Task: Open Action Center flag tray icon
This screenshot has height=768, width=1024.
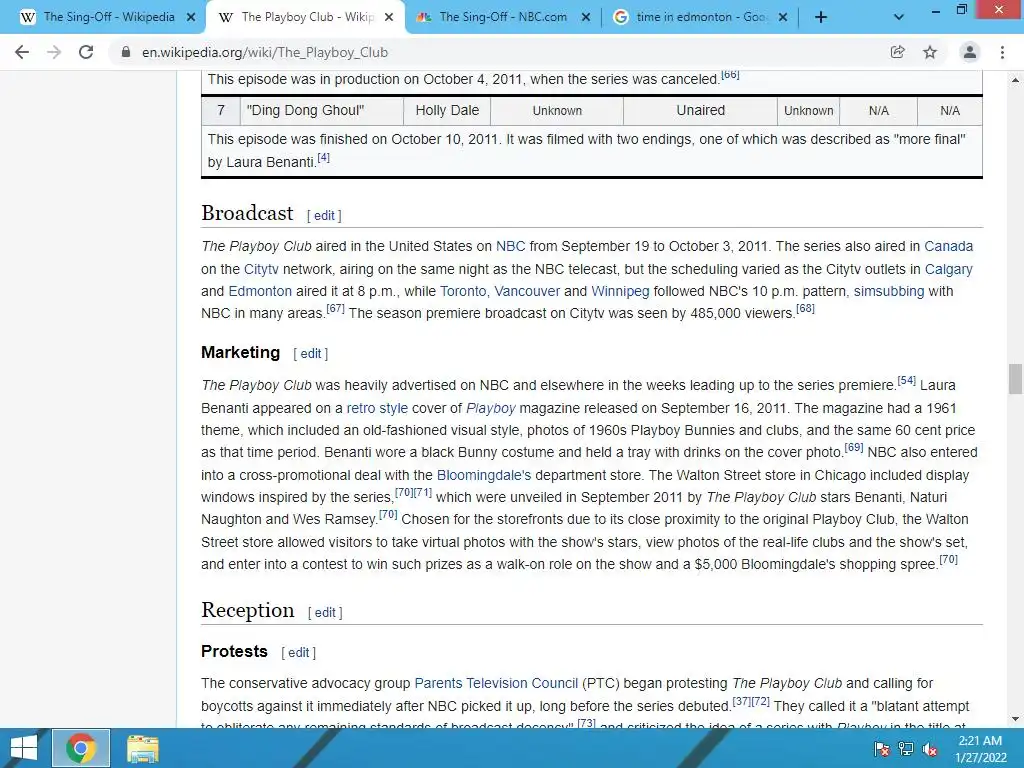Action: click(x=881, y=749)
